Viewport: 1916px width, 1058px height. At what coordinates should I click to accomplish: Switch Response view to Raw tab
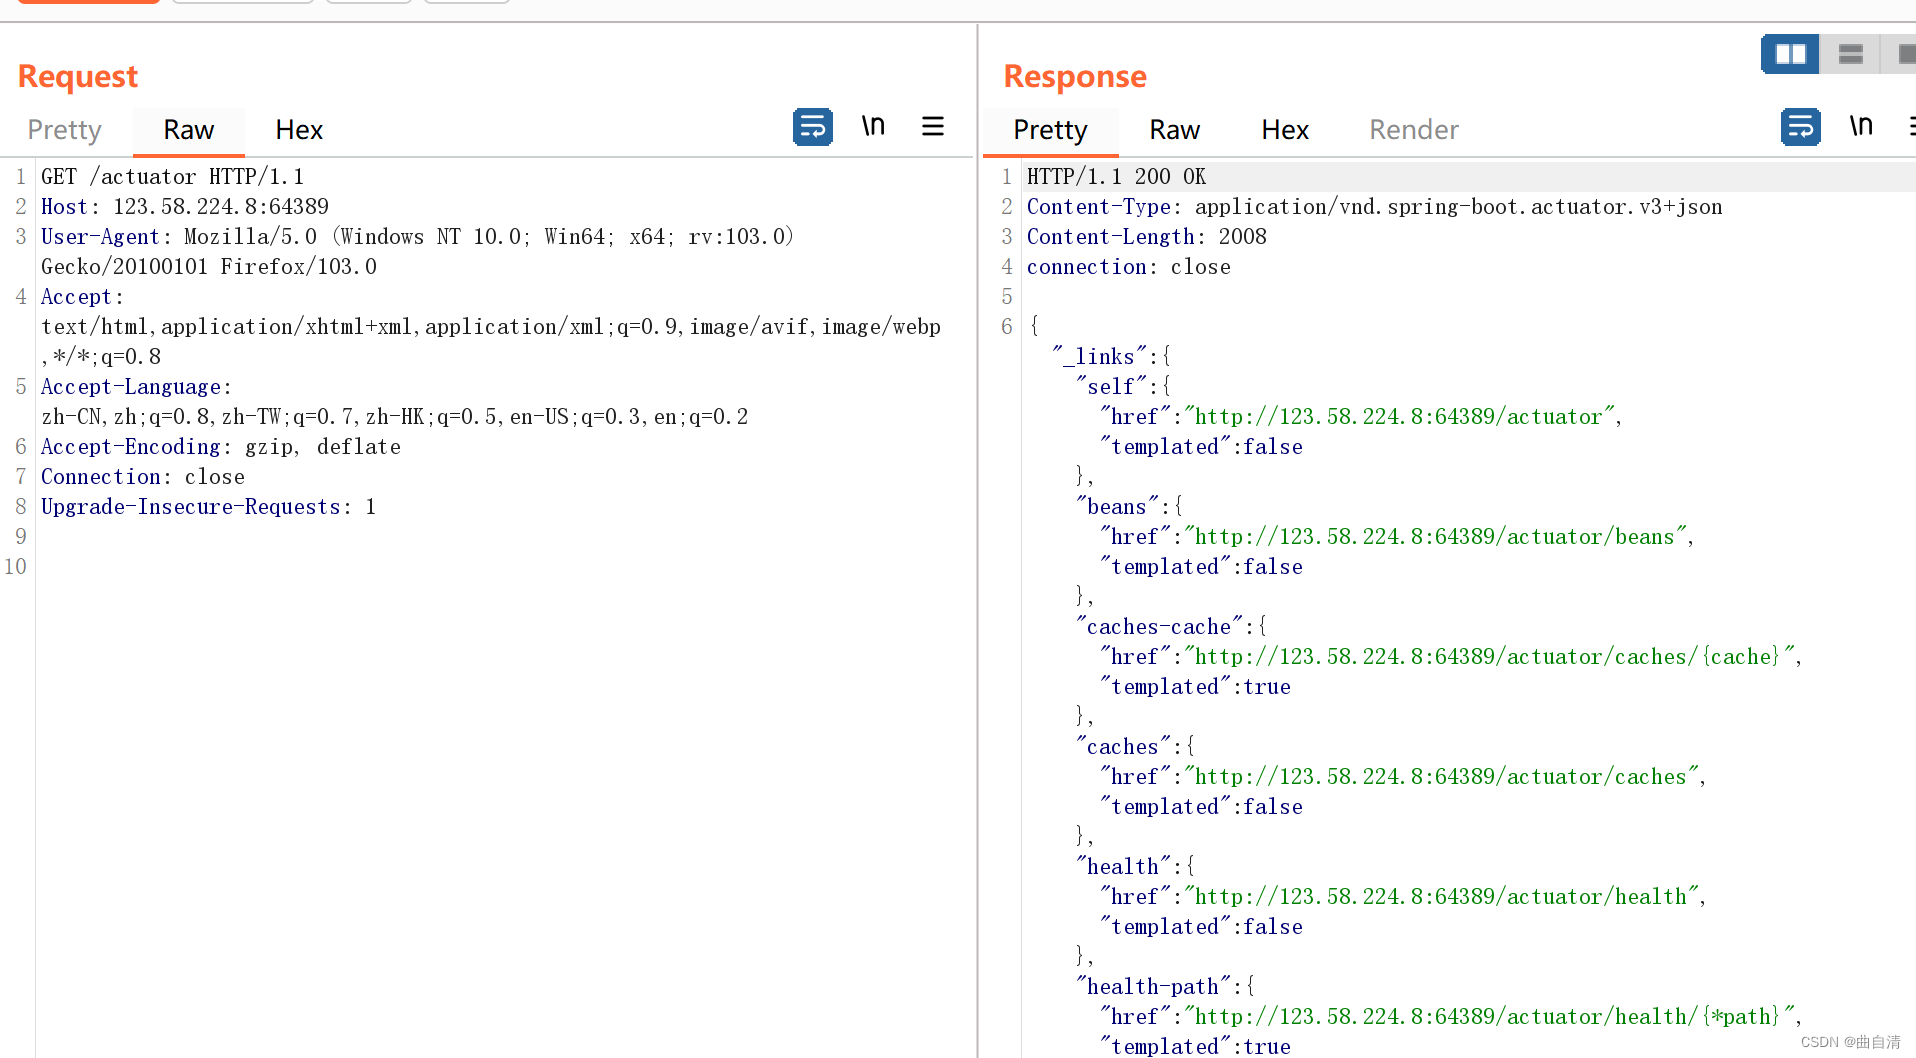point(1174,130)
